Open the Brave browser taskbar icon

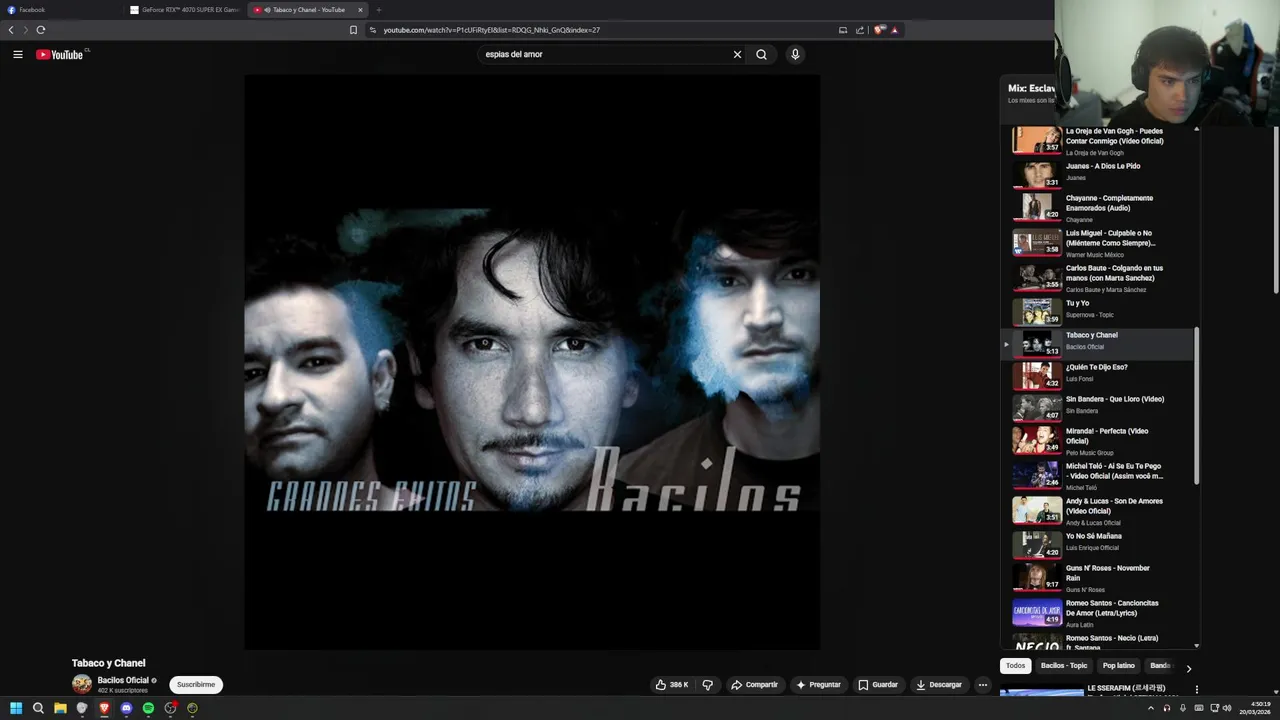click(x=104, y=708)
